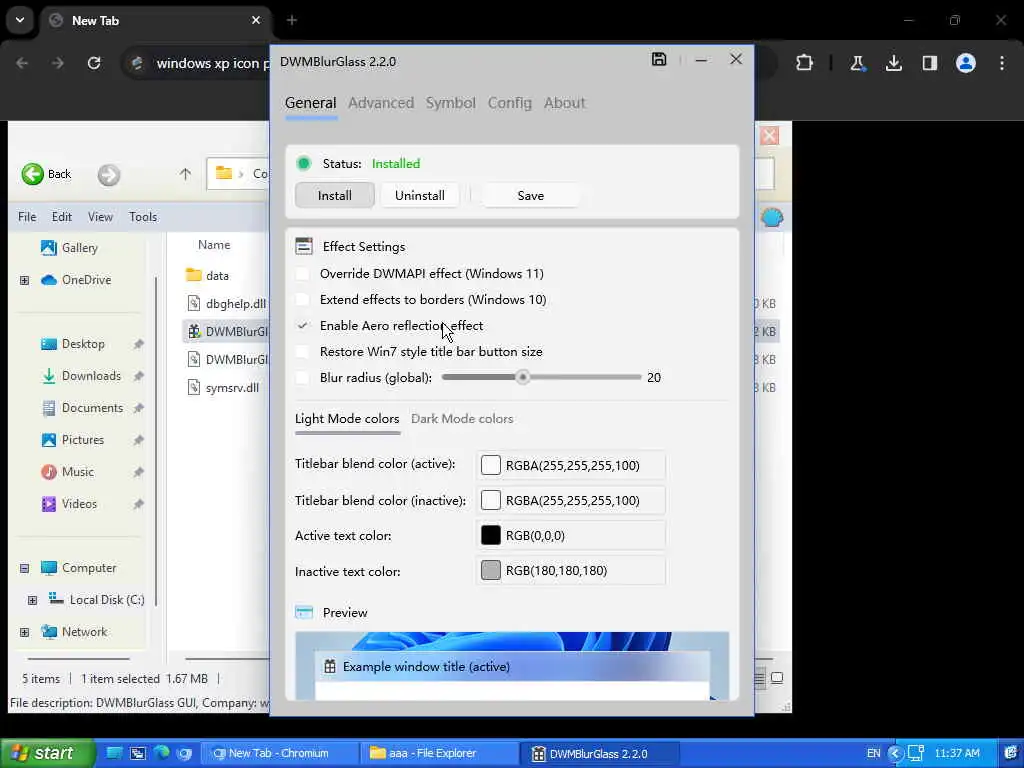The height and width of the screenshot is (768, 1024).
Task: Pick Titlebar blend color (active) swatch
Action: point(490,465)
